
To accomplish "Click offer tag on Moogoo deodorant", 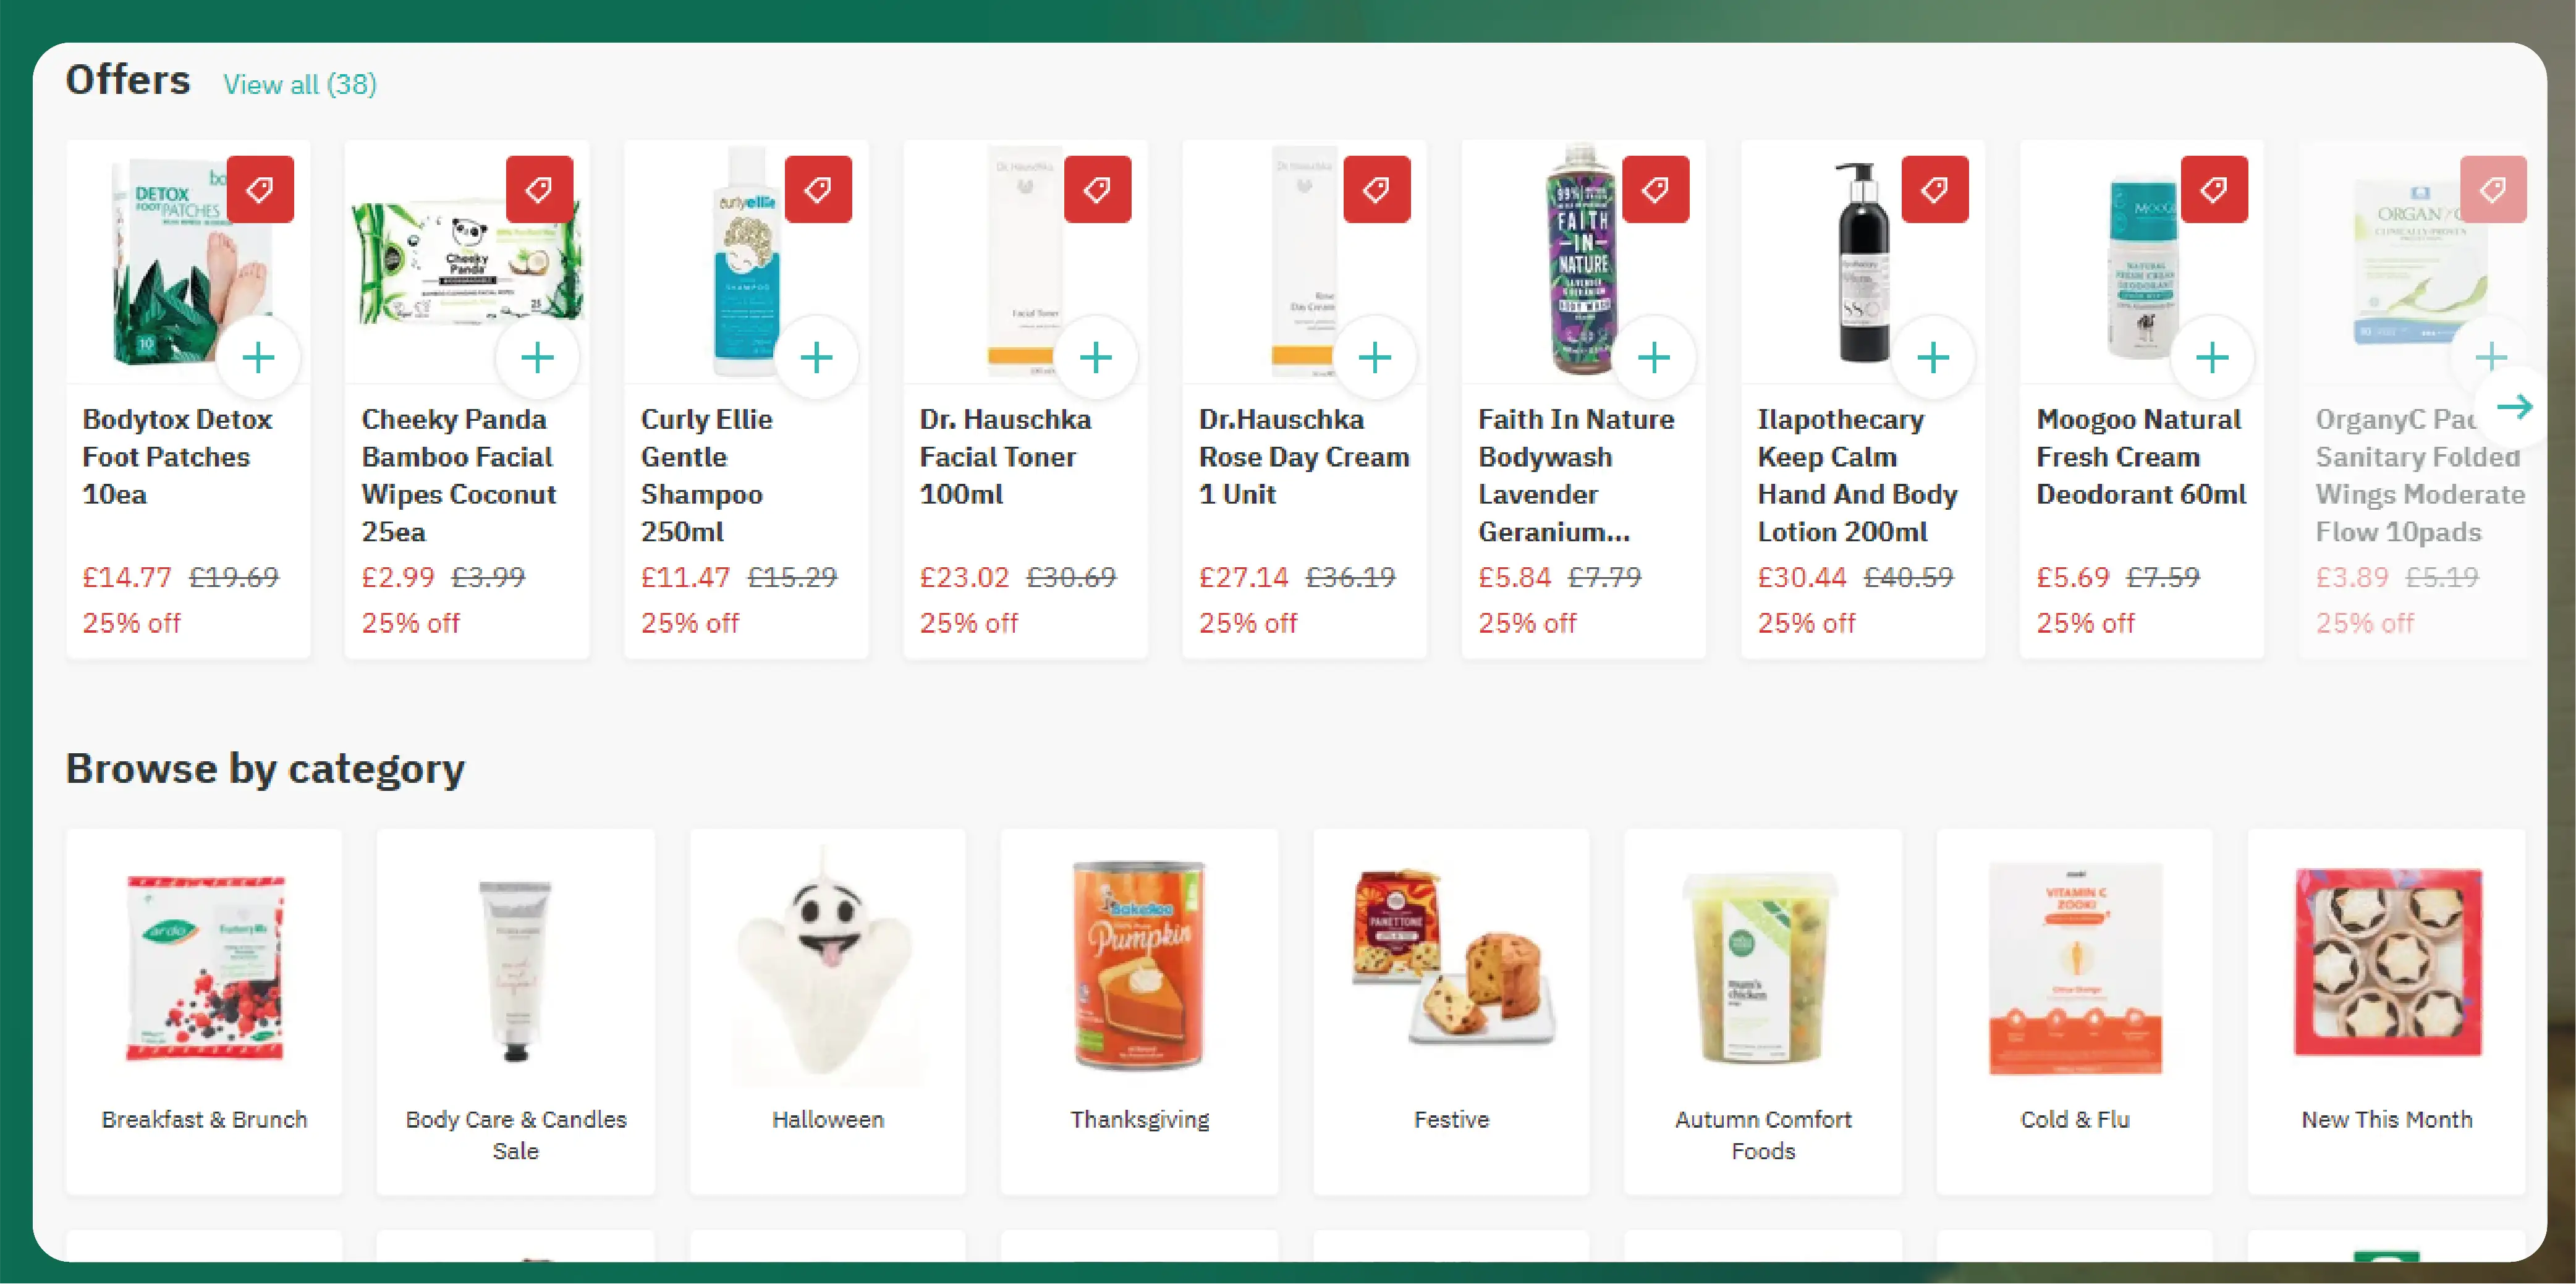I will tap(2213, 189).
